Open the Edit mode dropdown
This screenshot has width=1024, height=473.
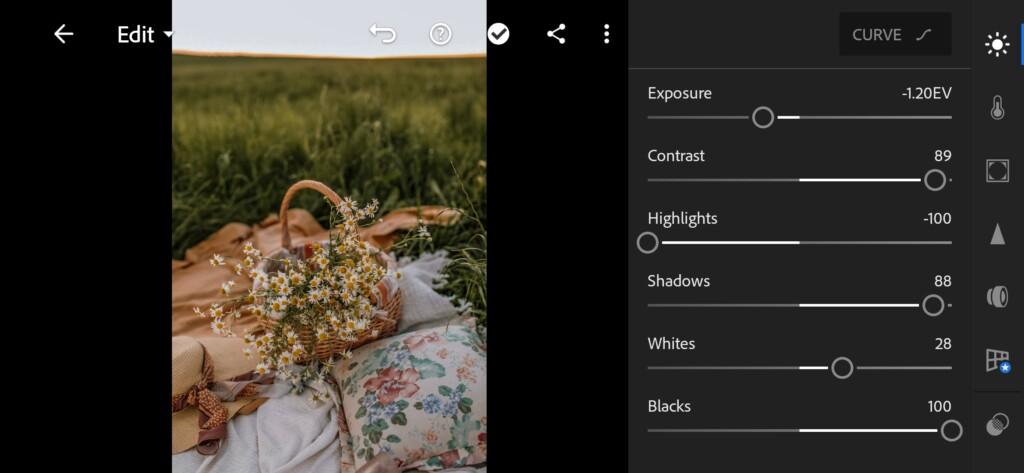click(x=146, y=34)
